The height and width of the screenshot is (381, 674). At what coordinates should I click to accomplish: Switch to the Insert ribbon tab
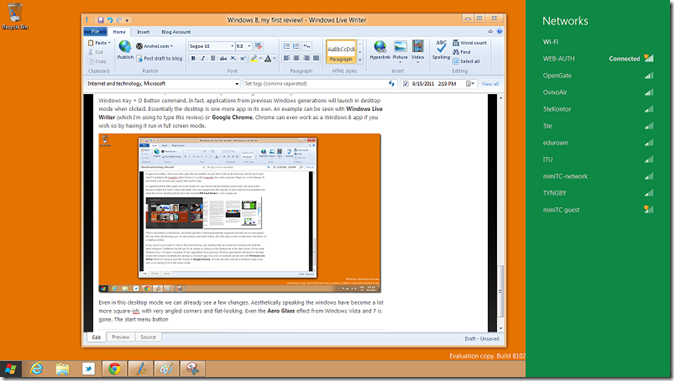pyautogui.click(x=143, y=32)
